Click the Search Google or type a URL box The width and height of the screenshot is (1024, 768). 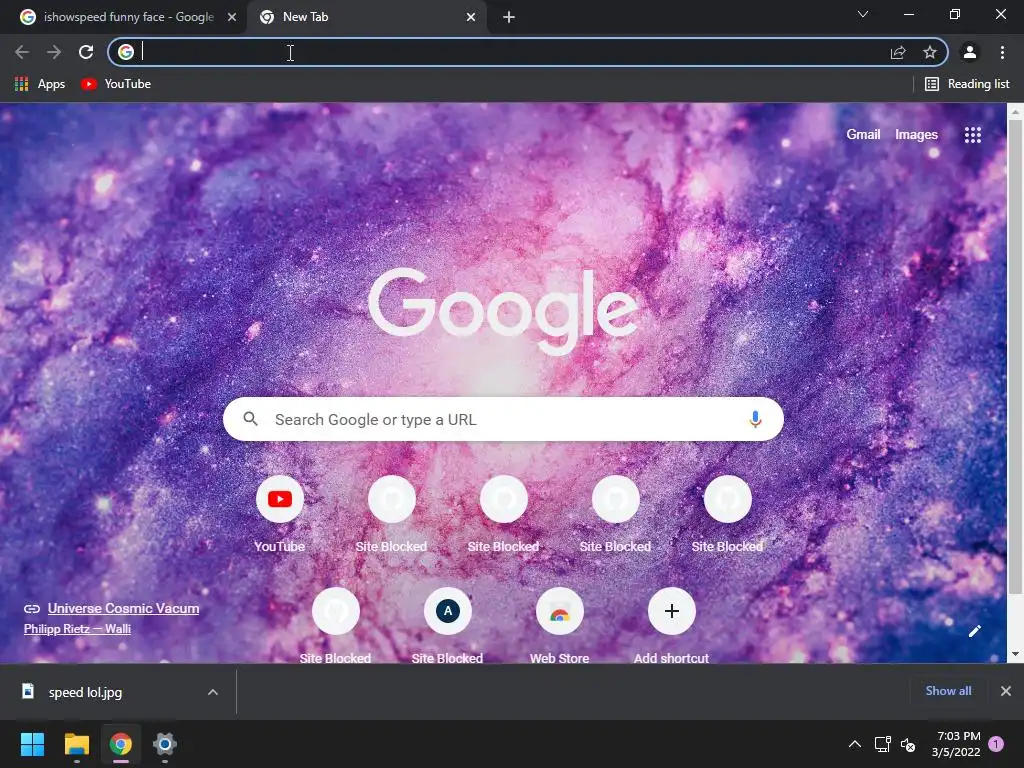point(503,419)
